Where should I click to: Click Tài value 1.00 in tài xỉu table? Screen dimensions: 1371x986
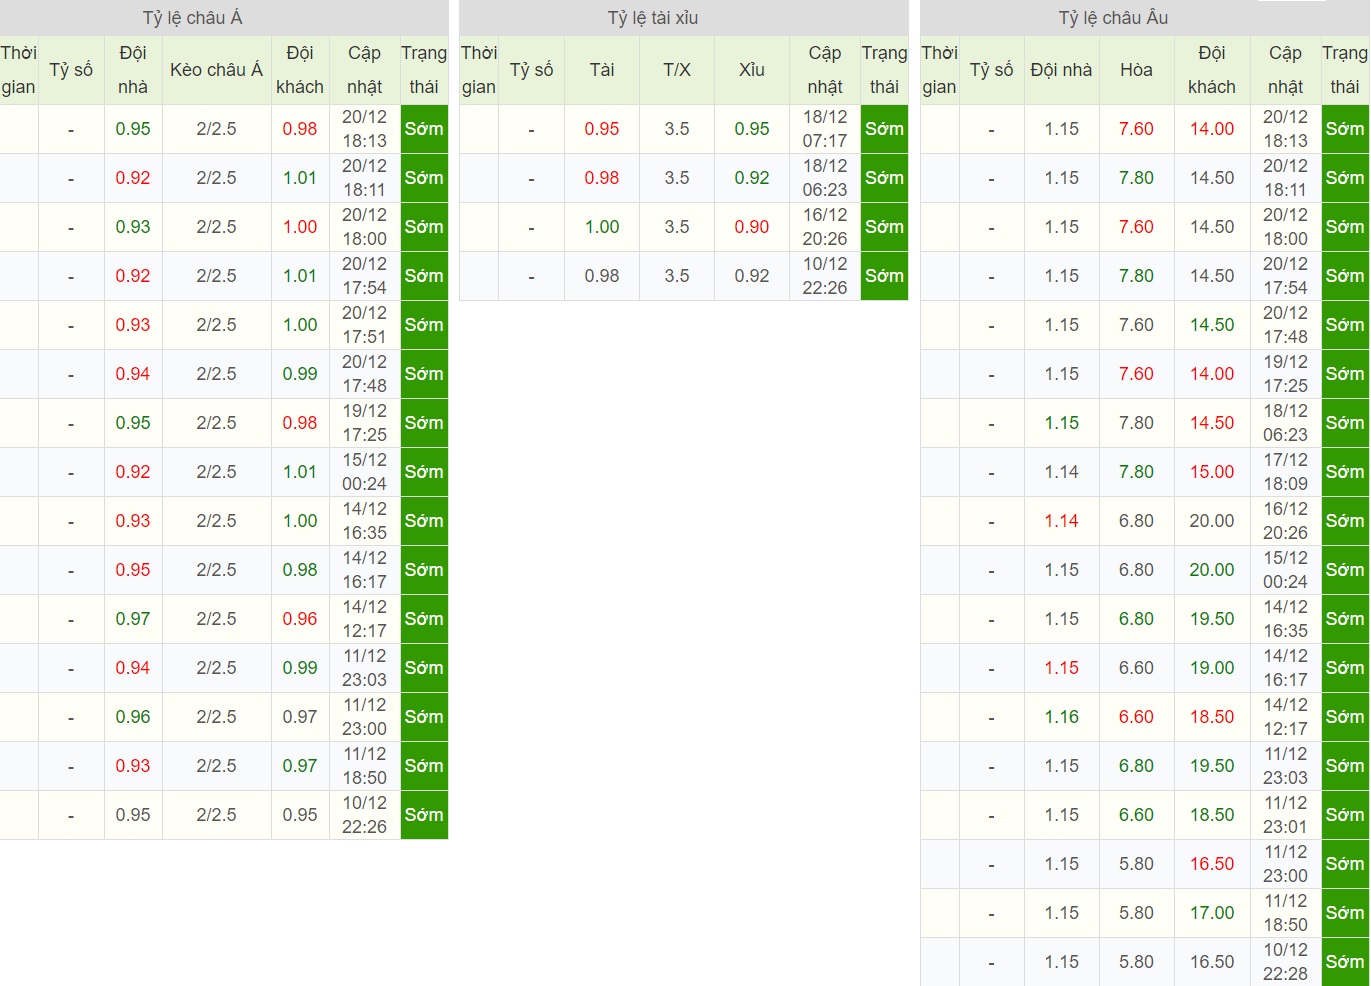[x=602, y=227]
